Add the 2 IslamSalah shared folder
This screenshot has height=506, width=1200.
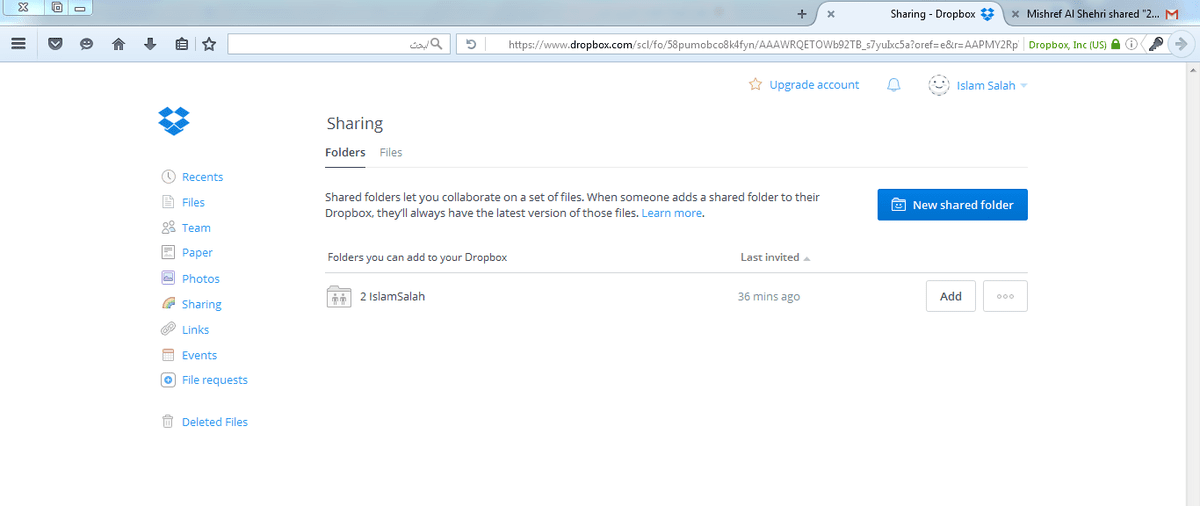[x=950, y=296]
